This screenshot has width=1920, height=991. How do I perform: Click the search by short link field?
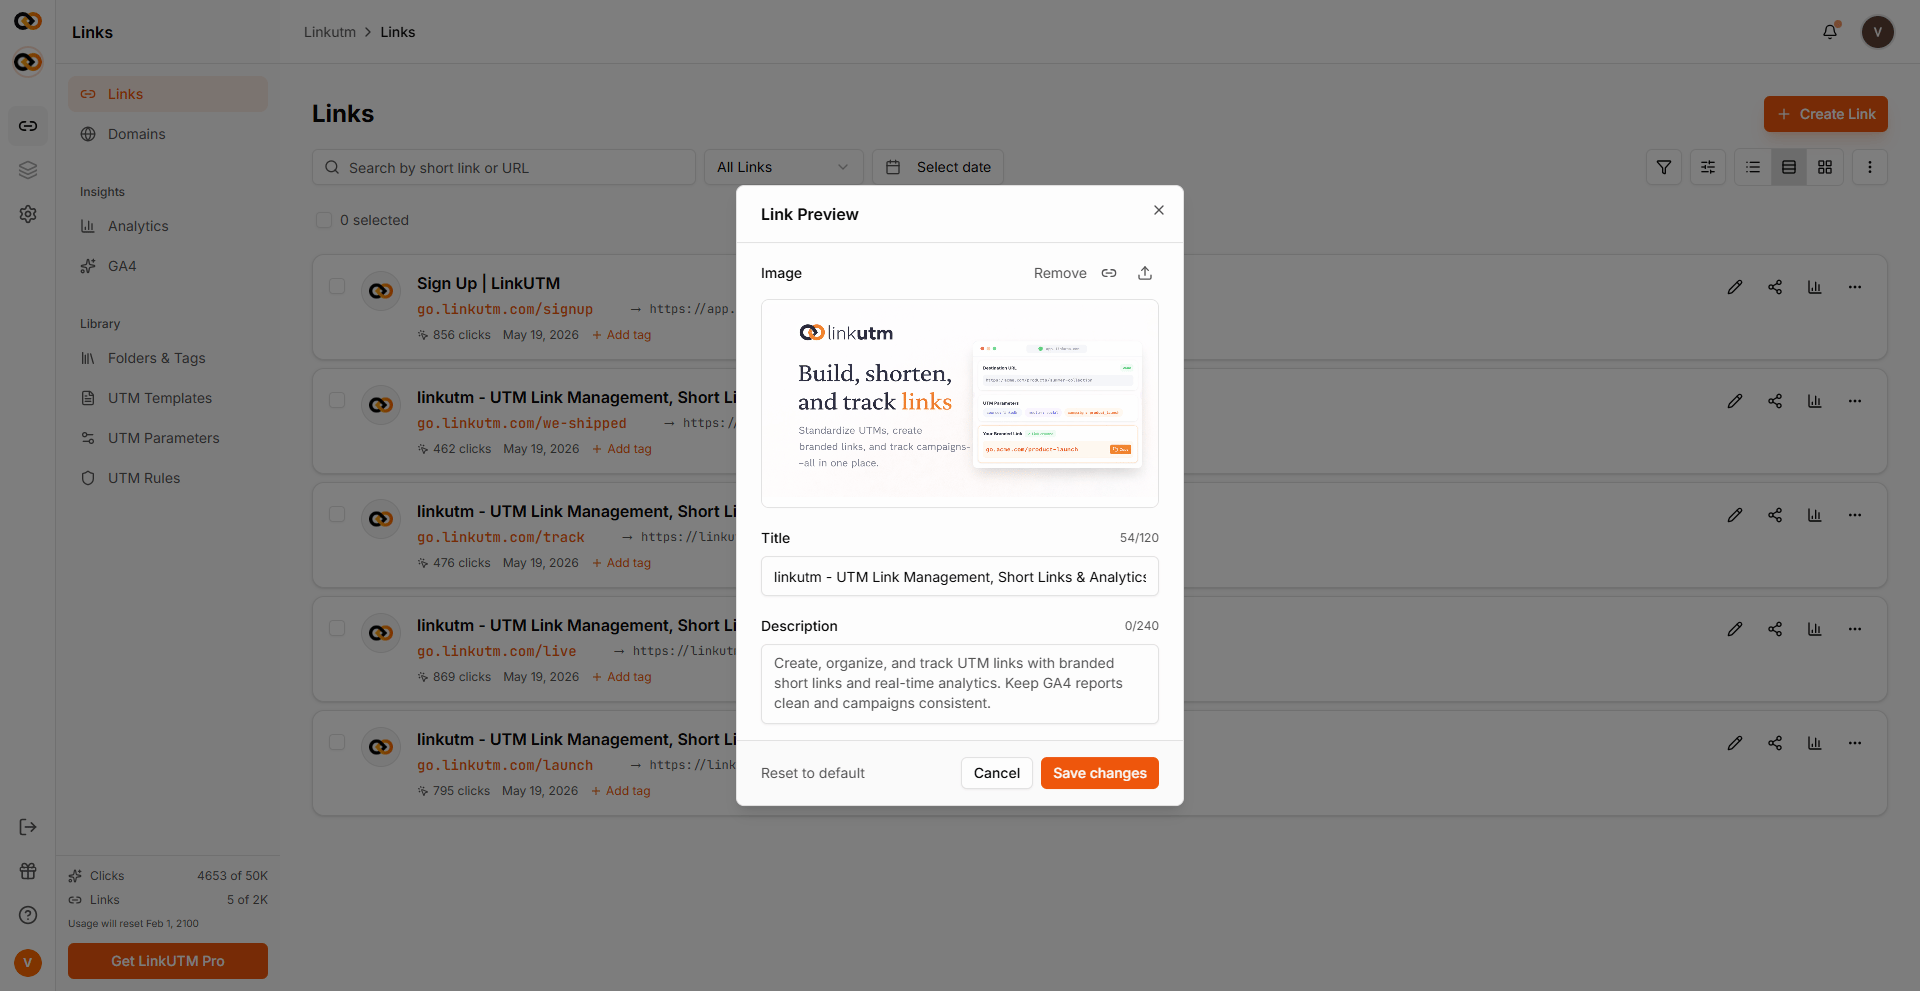pos(504,167)
